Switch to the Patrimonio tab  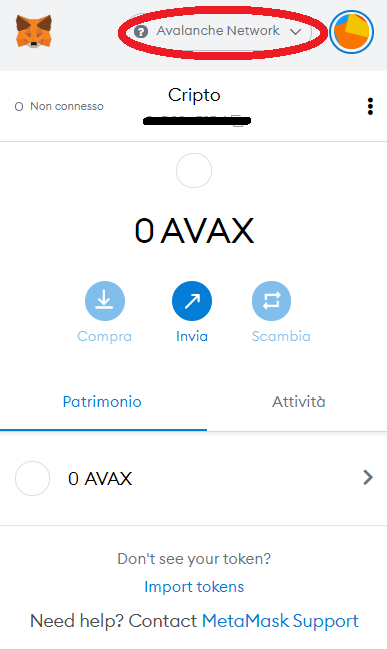(x=102, y=402)
